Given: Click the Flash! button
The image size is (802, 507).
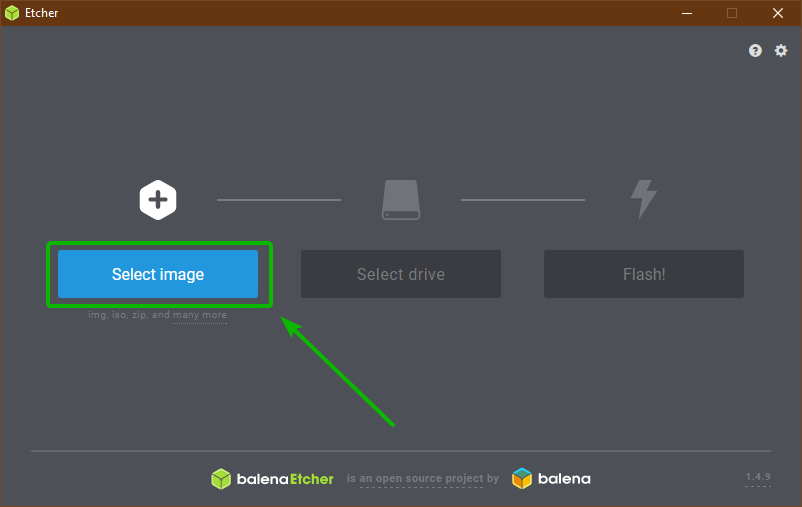Looking at the screenshot, I should tap(644, 274).
